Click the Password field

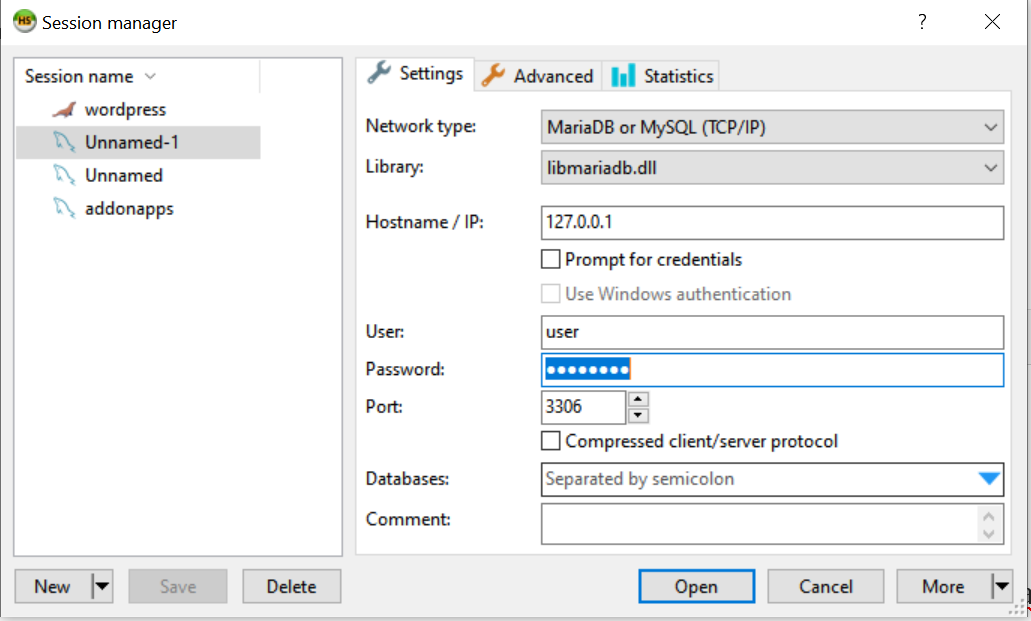(x=772, y=370)
